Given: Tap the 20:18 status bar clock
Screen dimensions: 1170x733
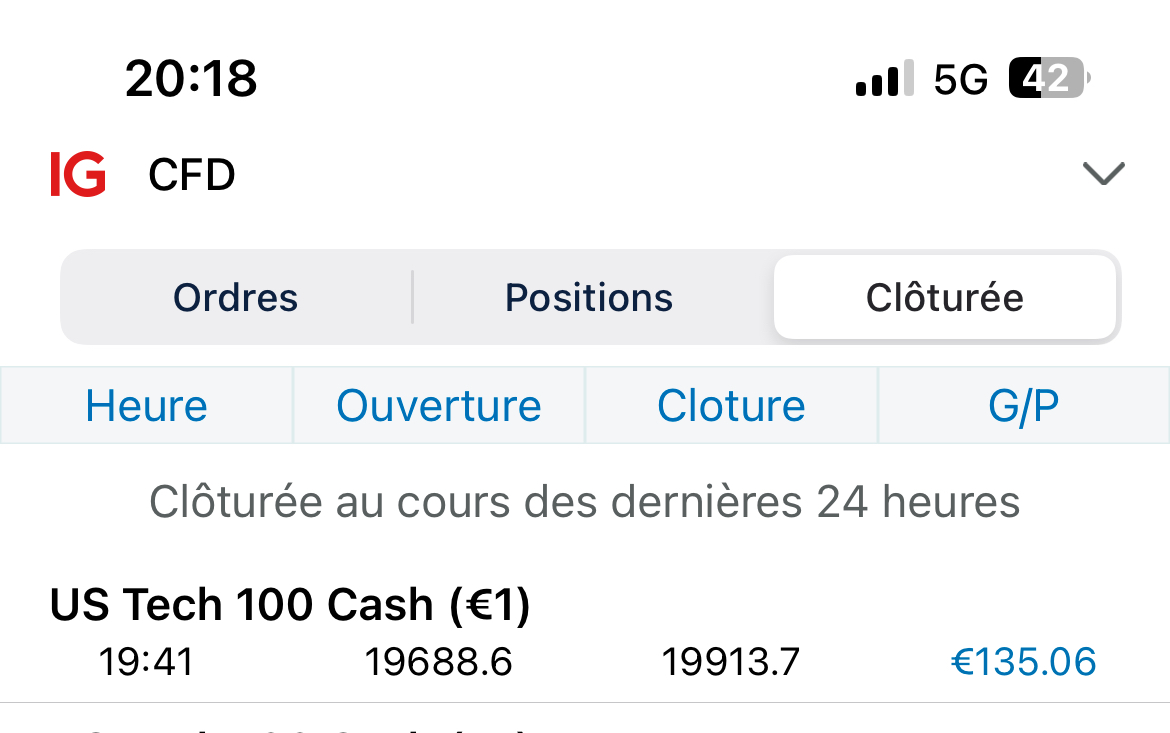Looking at the screenshot, I should 191,78.
